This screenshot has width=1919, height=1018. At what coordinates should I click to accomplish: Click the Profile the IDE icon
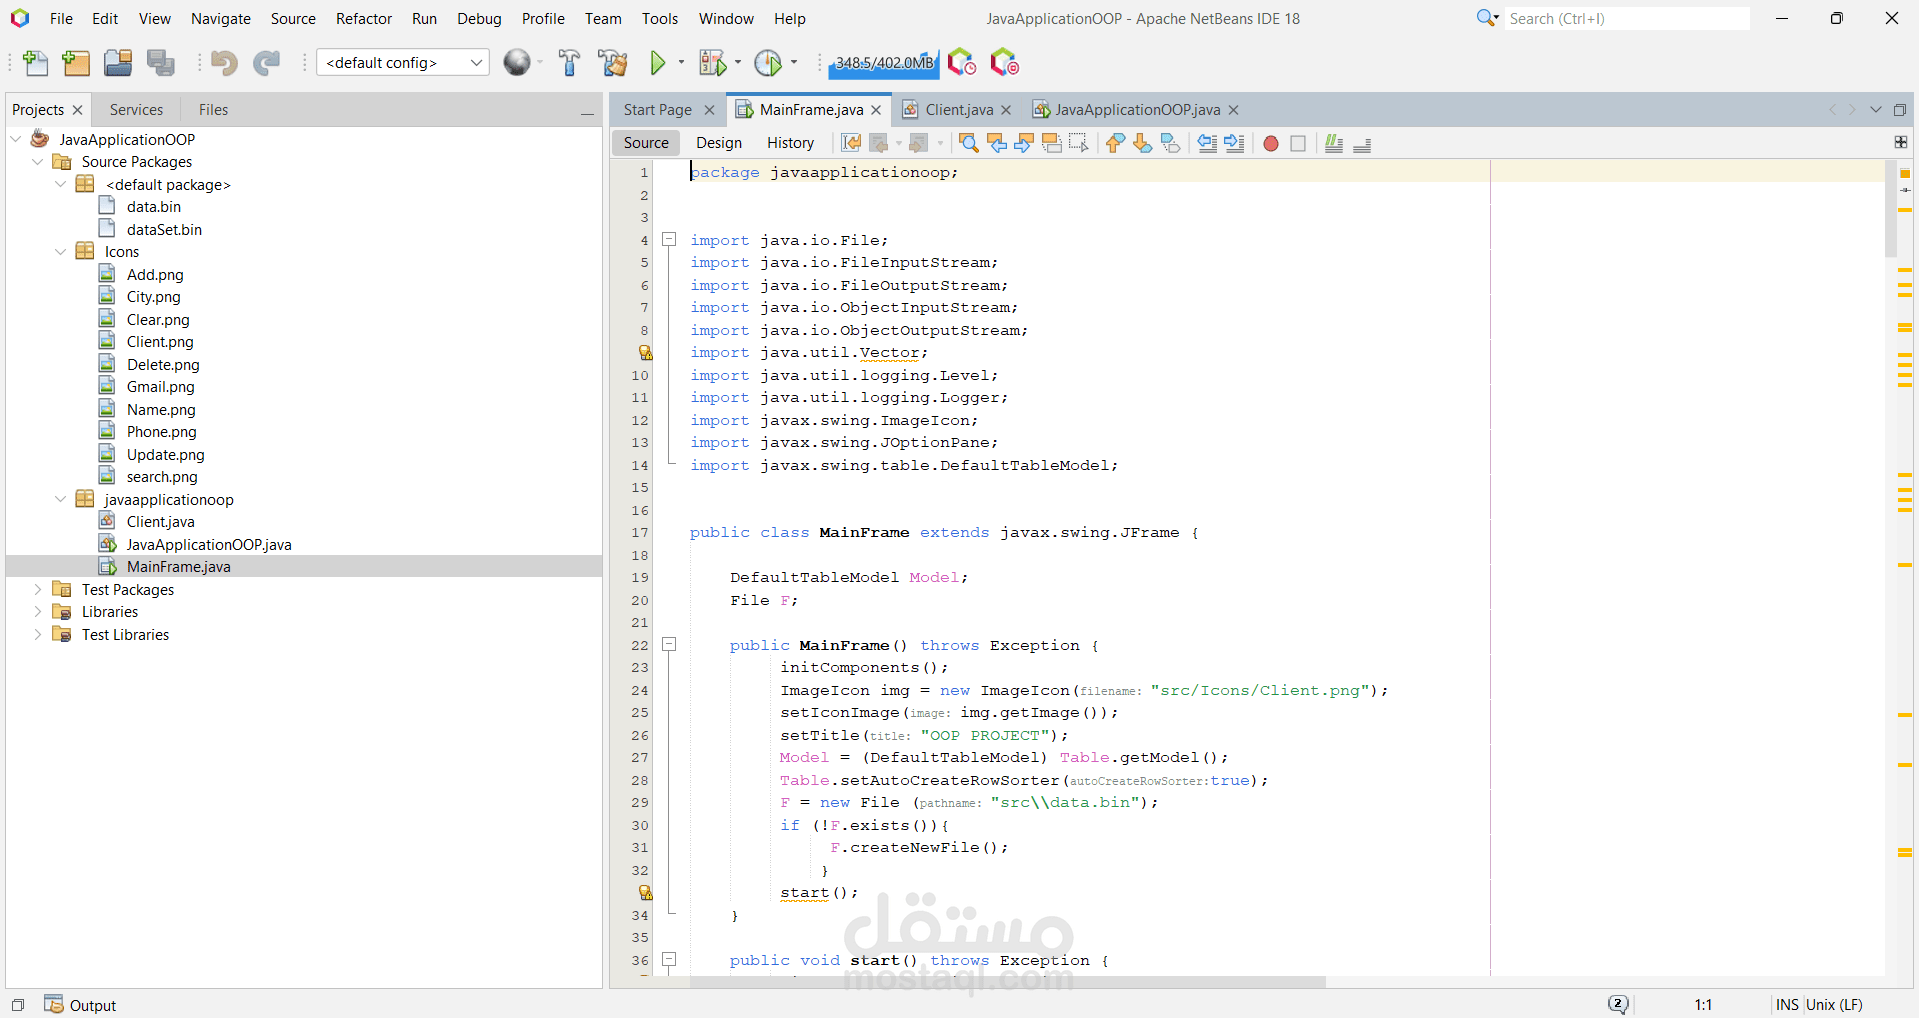961,63
